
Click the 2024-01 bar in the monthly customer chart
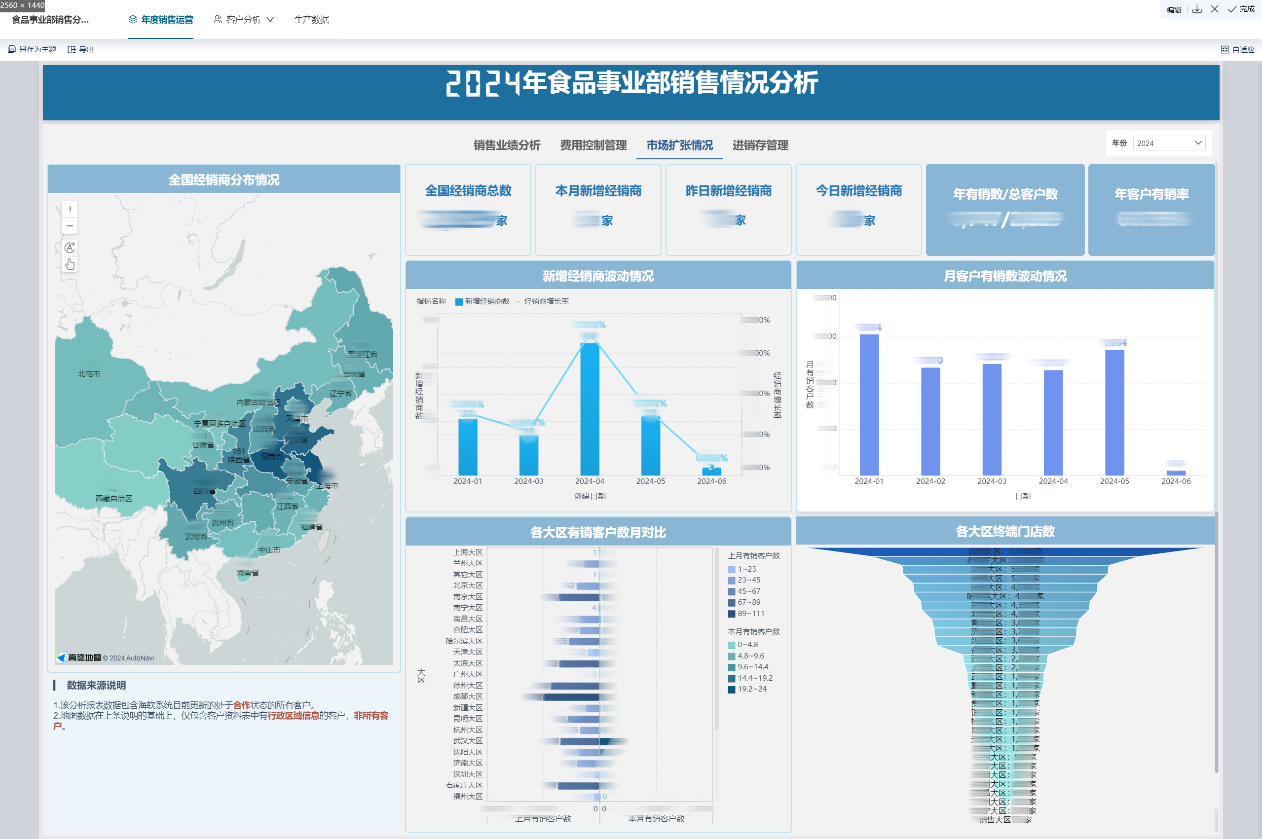pyautogui.click(x=869, y=405)
